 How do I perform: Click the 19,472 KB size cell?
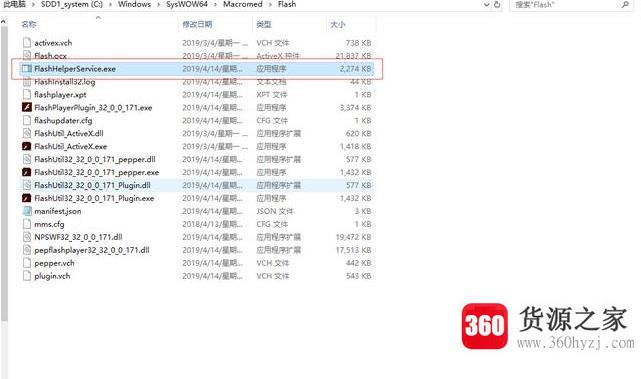point(354,237)
